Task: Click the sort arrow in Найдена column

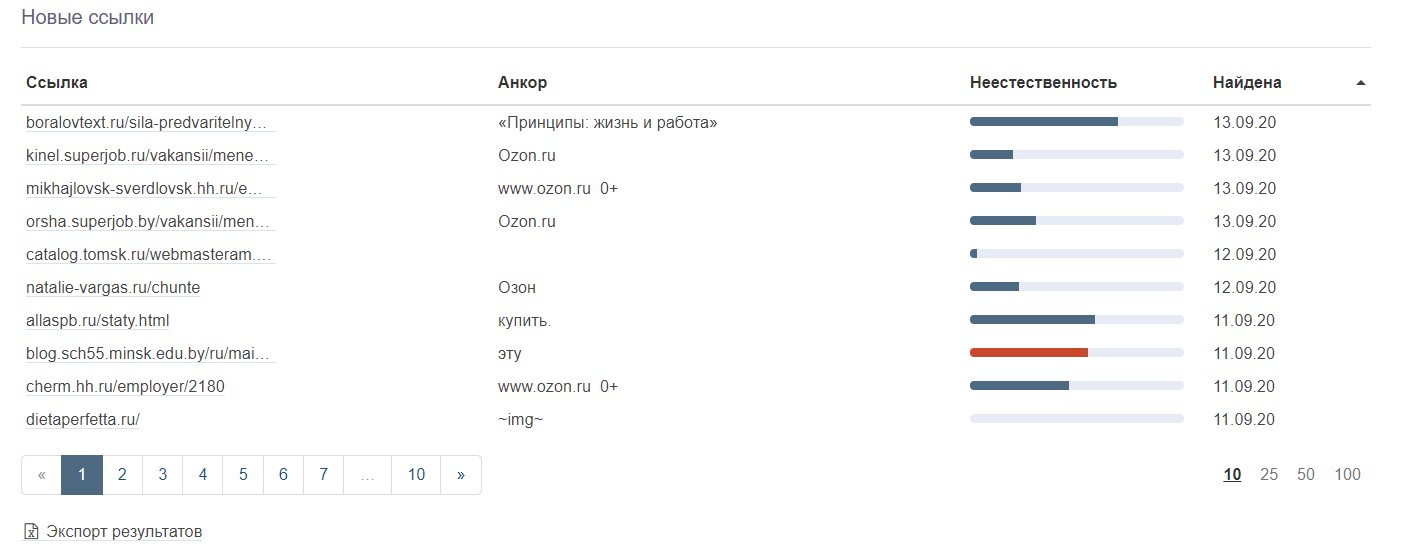Action: [x=1360, y=83]
